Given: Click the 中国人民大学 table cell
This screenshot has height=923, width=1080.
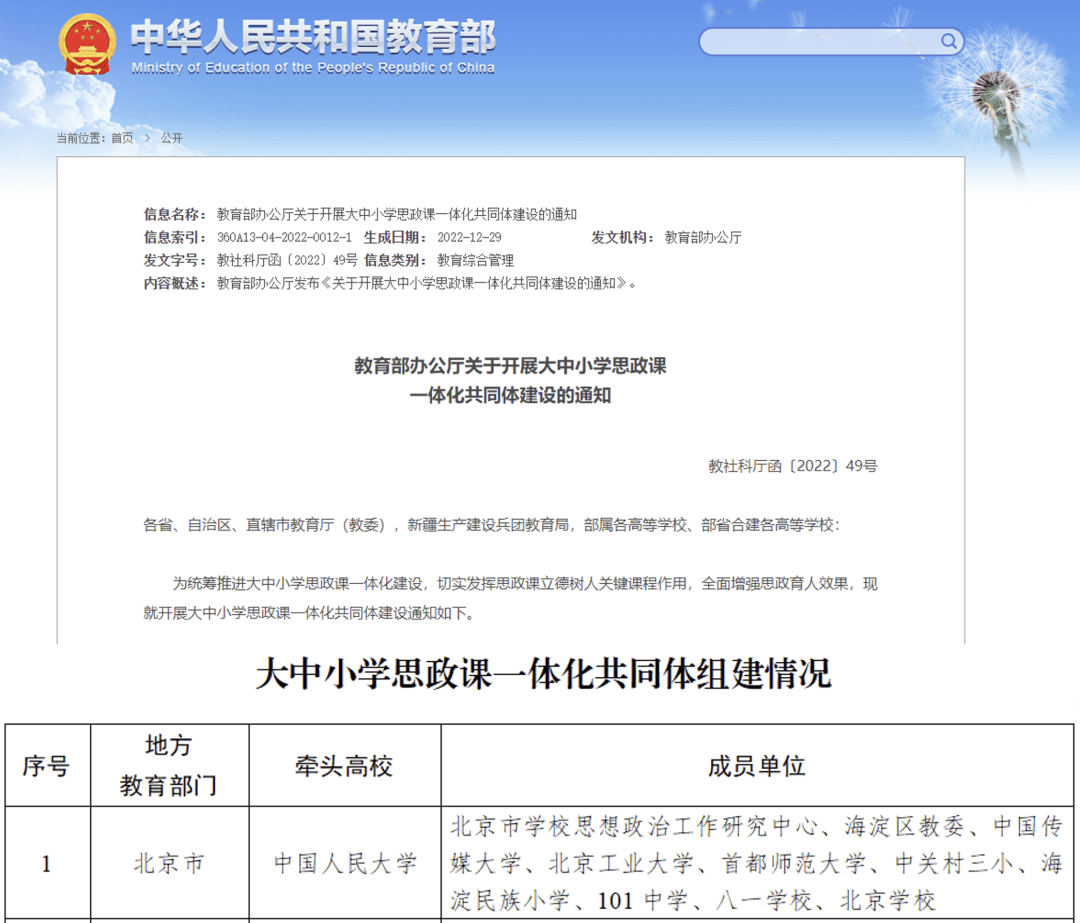Looking at the screenshot, I should [x=344, y=863].
